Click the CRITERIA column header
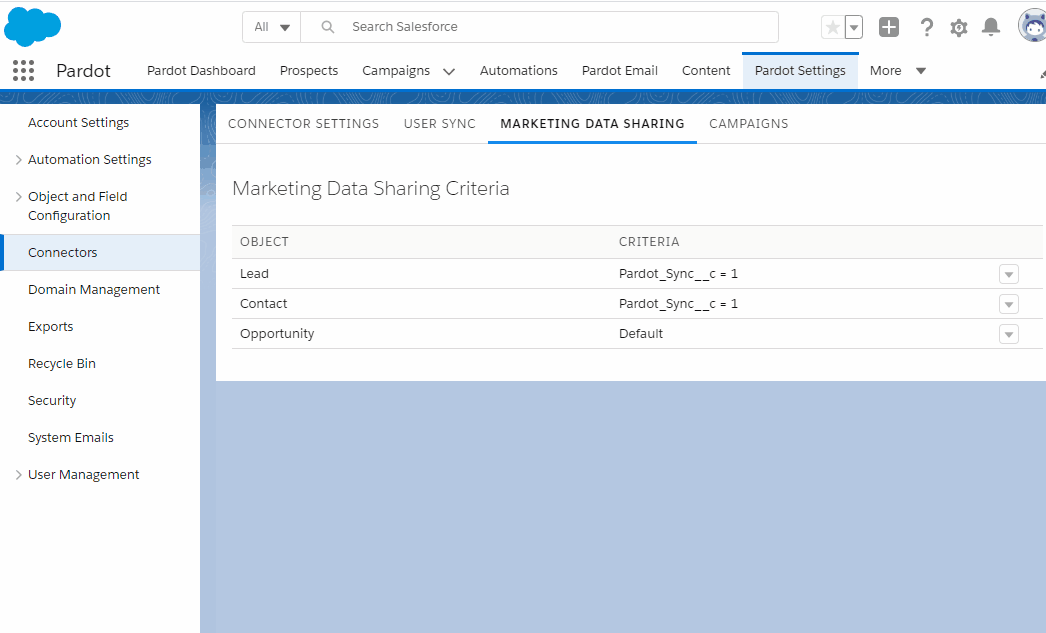The image size is (1046, 633). 649,242
